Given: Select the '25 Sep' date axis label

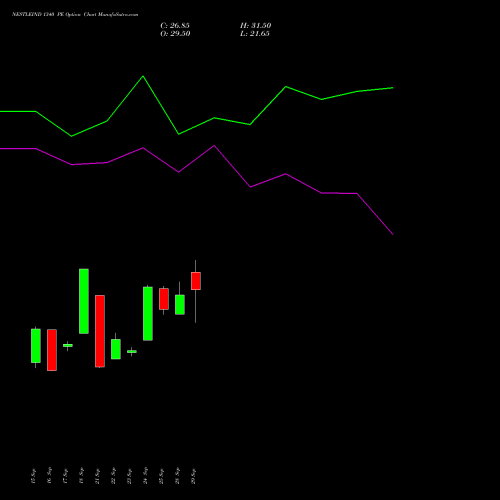Looking at the screenshot, I should 161,476.
